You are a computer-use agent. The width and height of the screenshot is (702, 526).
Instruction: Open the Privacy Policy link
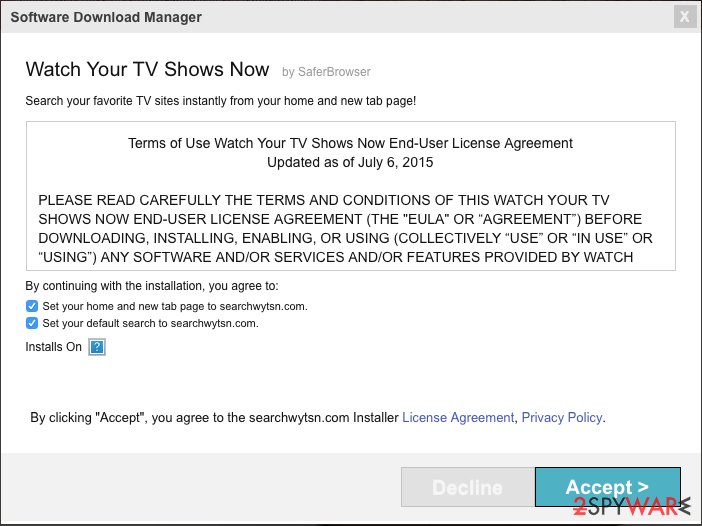562,418
